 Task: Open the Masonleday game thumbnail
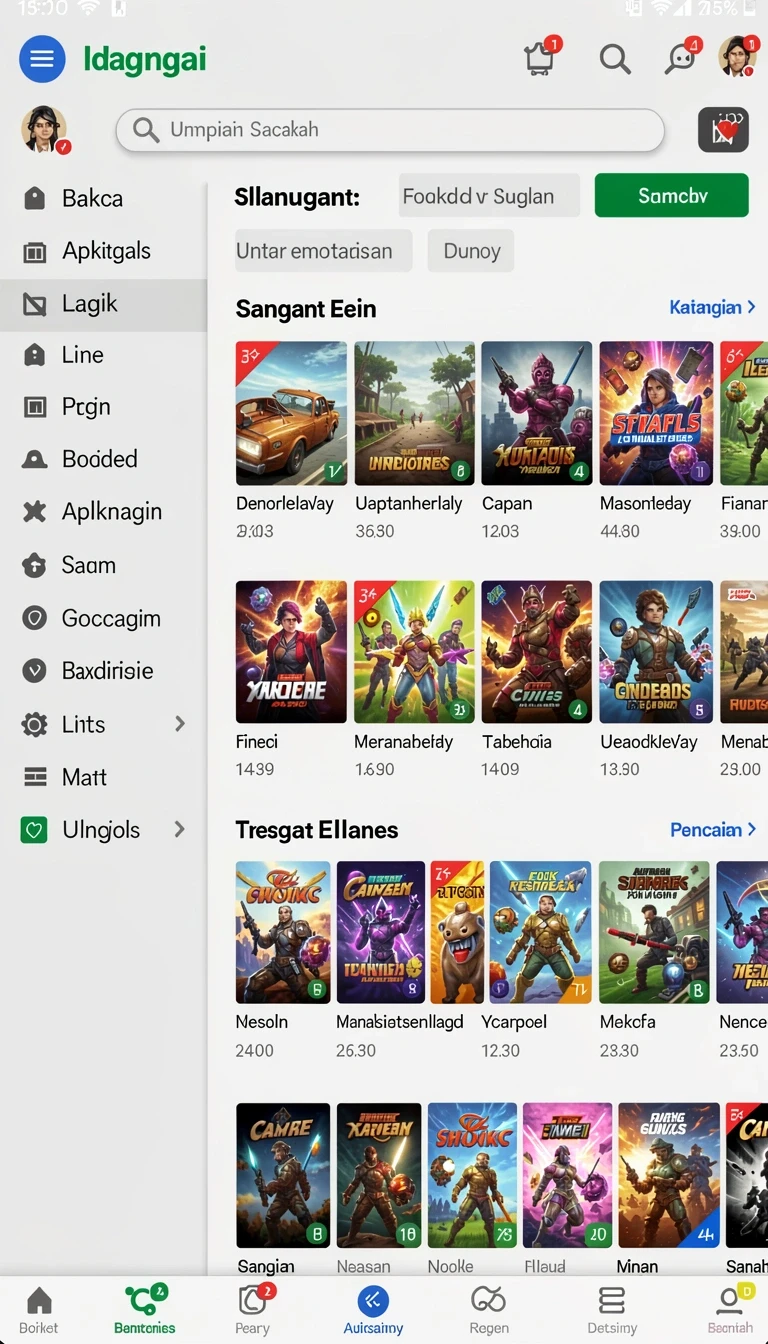[x=656, y=413]
